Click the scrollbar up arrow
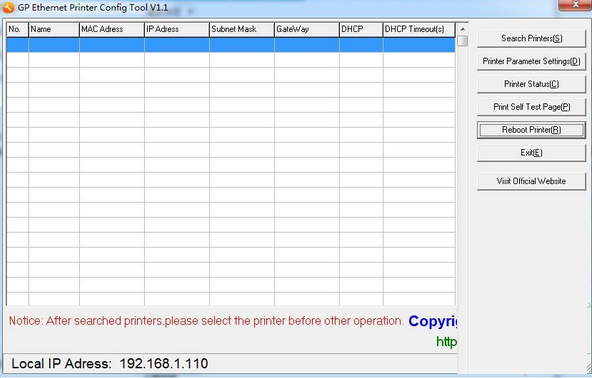The height and width of the screenshot is (378, 592). coord(462,29)
